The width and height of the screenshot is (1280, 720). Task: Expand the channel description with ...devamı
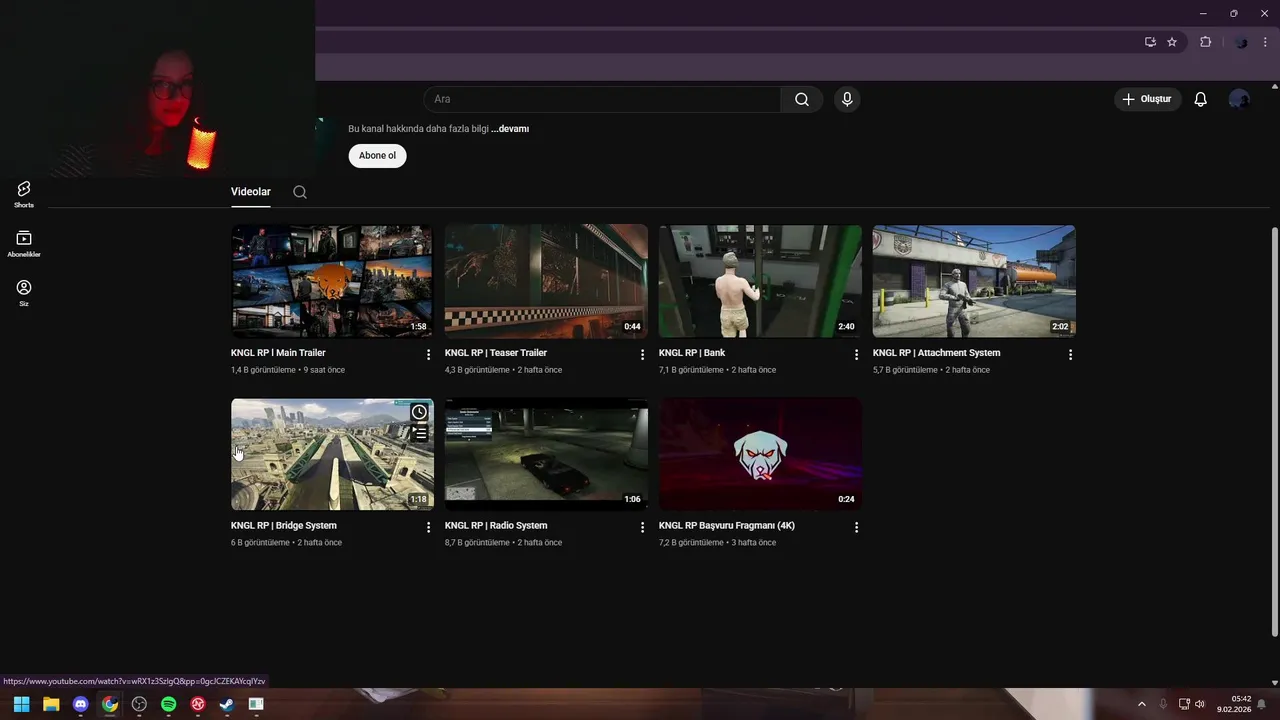510,129
